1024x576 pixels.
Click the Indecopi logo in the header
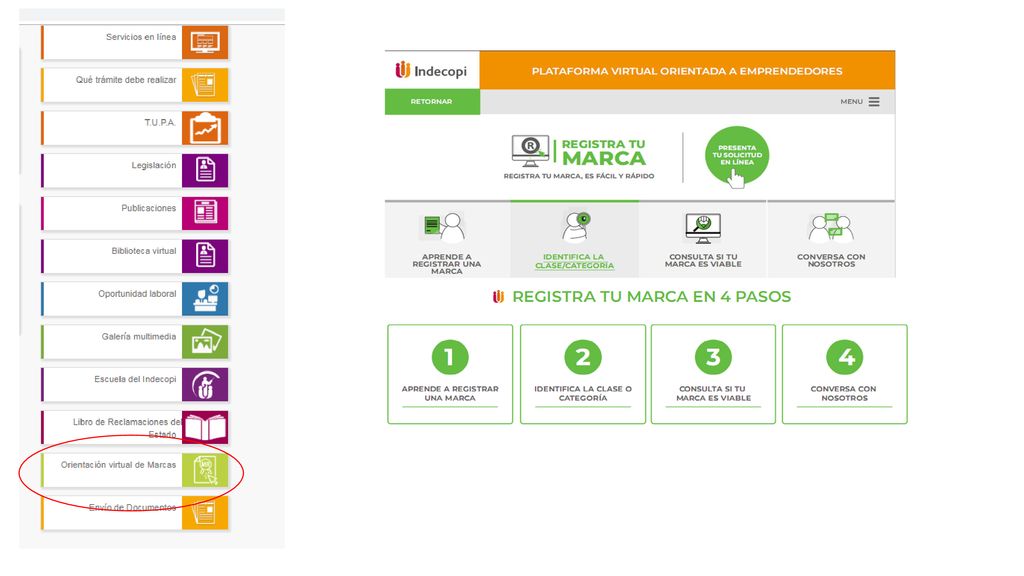(431, 70)
